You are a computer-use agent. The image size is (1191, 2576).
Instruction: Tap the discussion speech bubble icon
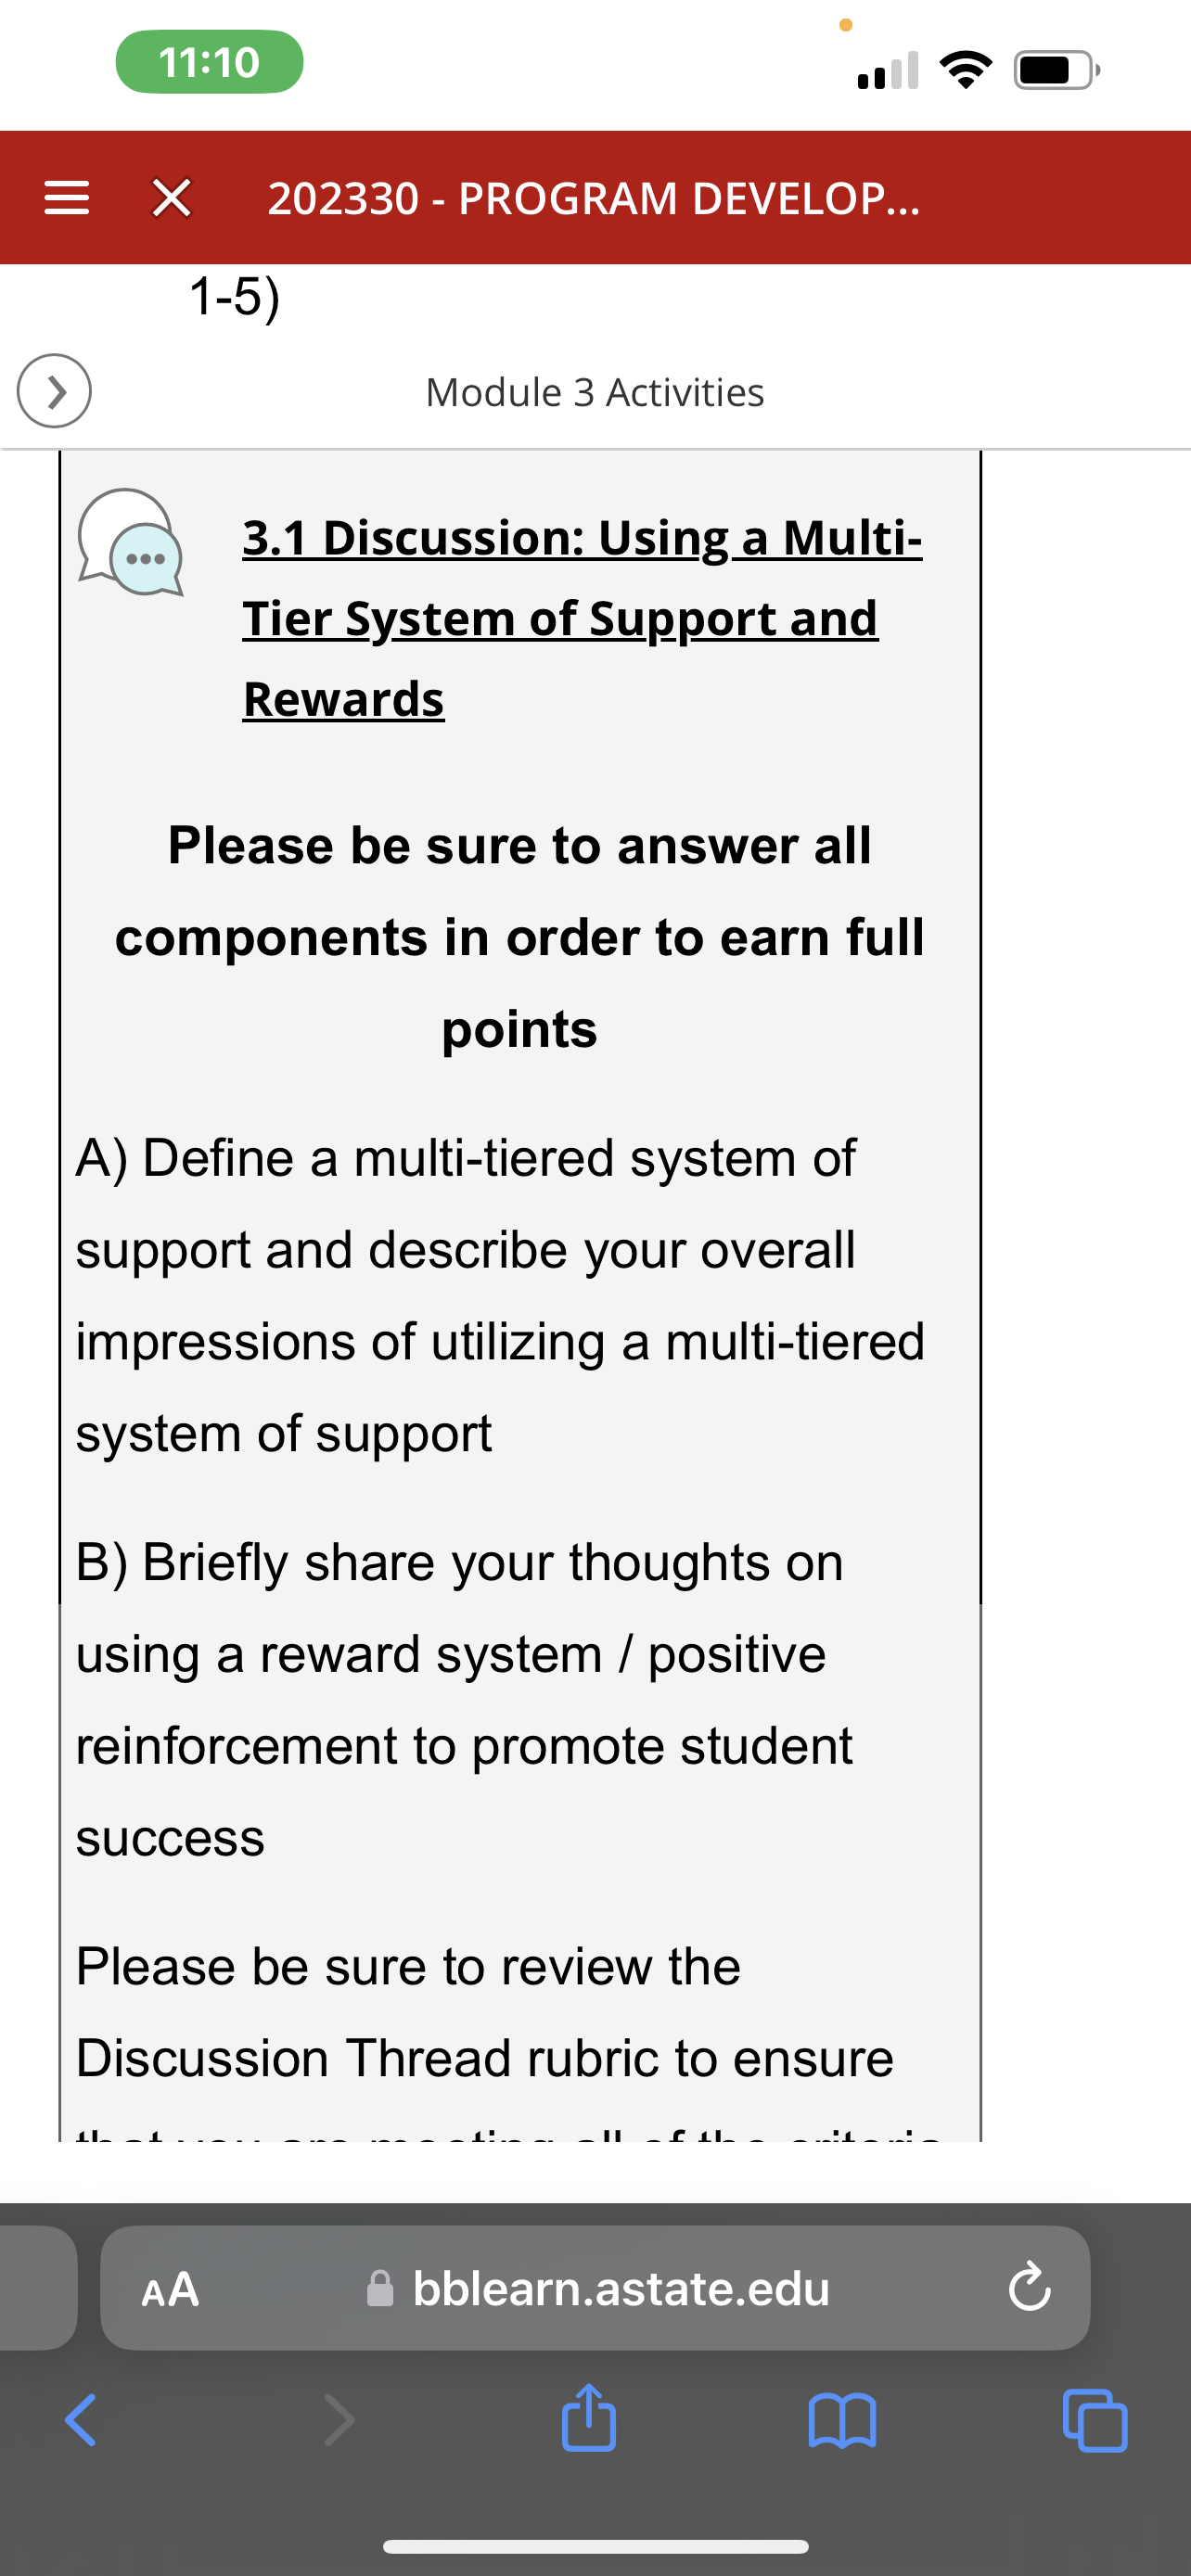131,543
